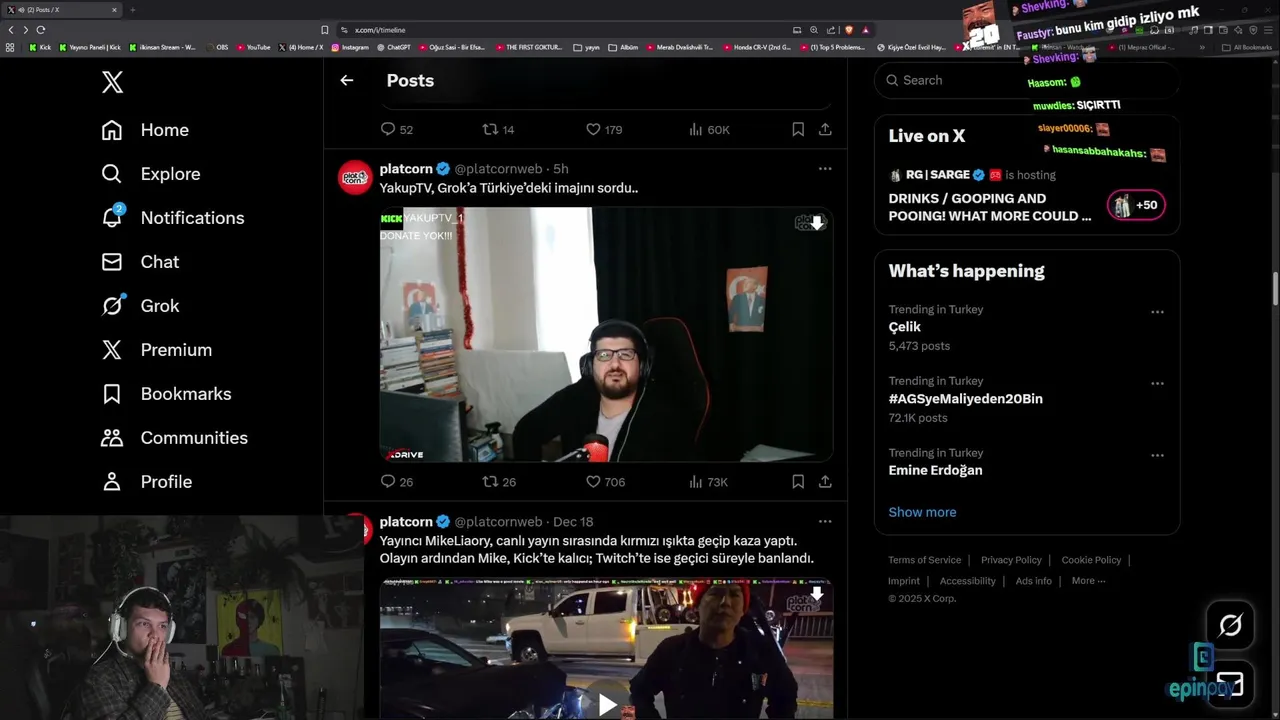Open the floating messages button
This screenshot has height=720, width=1280.
coord(1230,684)
